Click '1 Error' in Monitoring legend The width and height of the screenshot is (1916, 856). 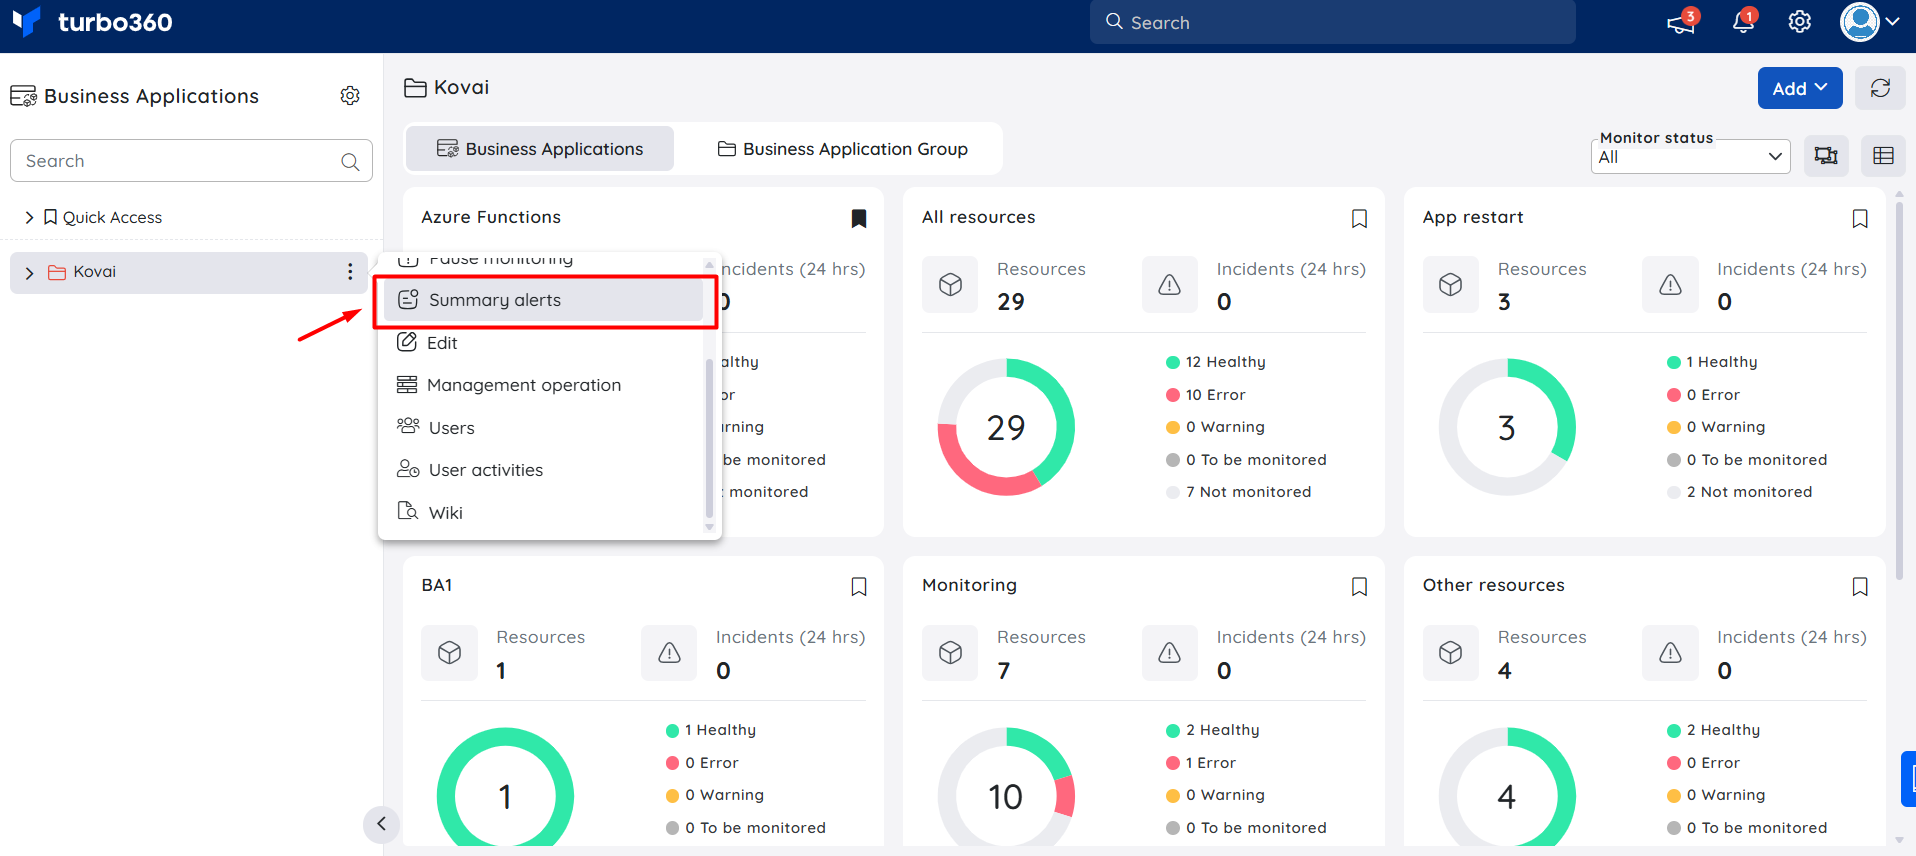pyautogui.click(x=1201, y=763)
